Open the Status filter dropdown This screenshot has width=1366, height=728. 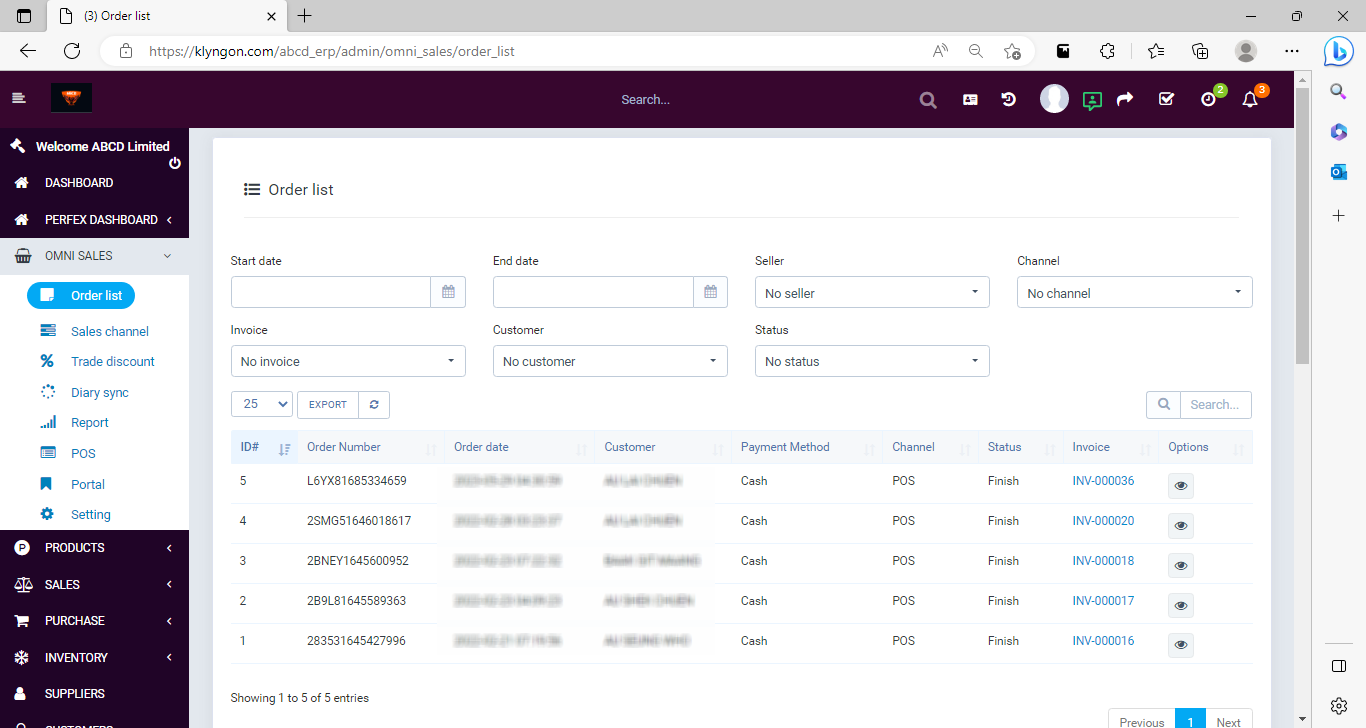click(872, 361)
